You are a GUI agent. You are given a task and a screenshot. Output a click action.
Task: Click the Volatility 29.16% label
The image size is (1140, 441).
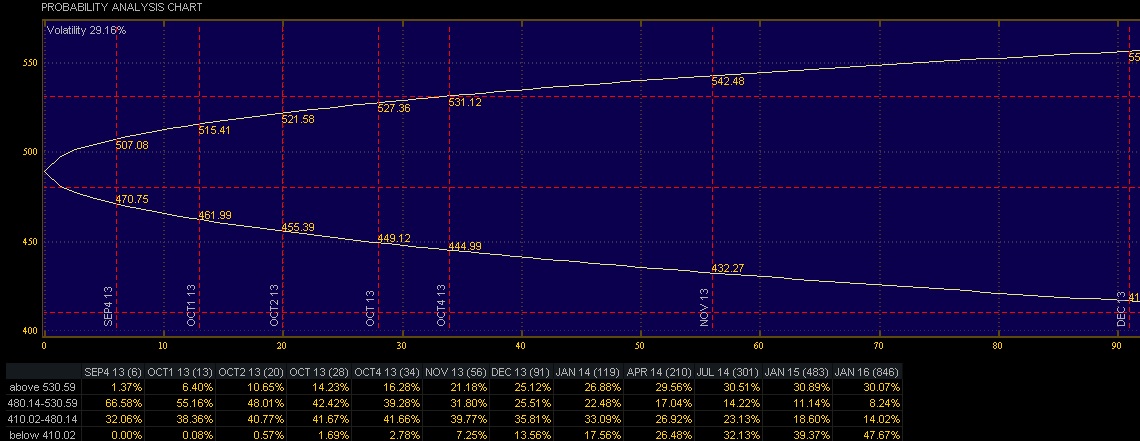click(x=87, y=31)
